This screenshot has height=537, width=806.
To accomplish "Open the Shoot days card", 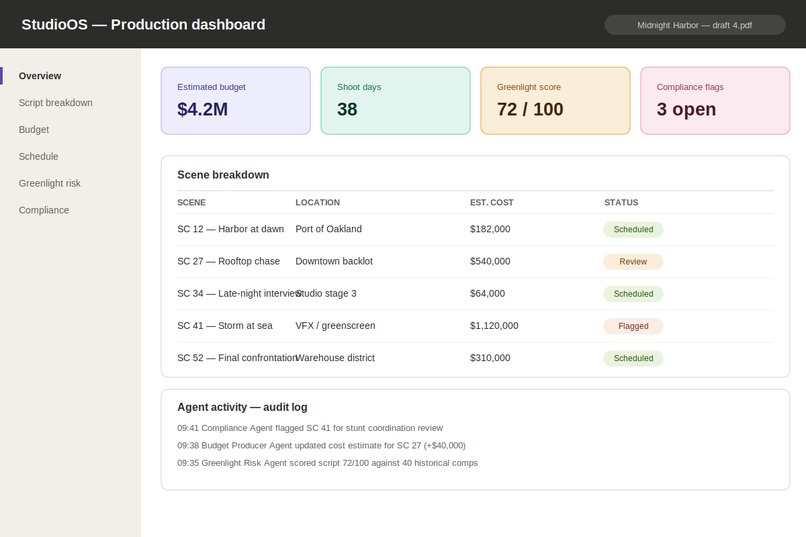I will (x=395, y=101).
